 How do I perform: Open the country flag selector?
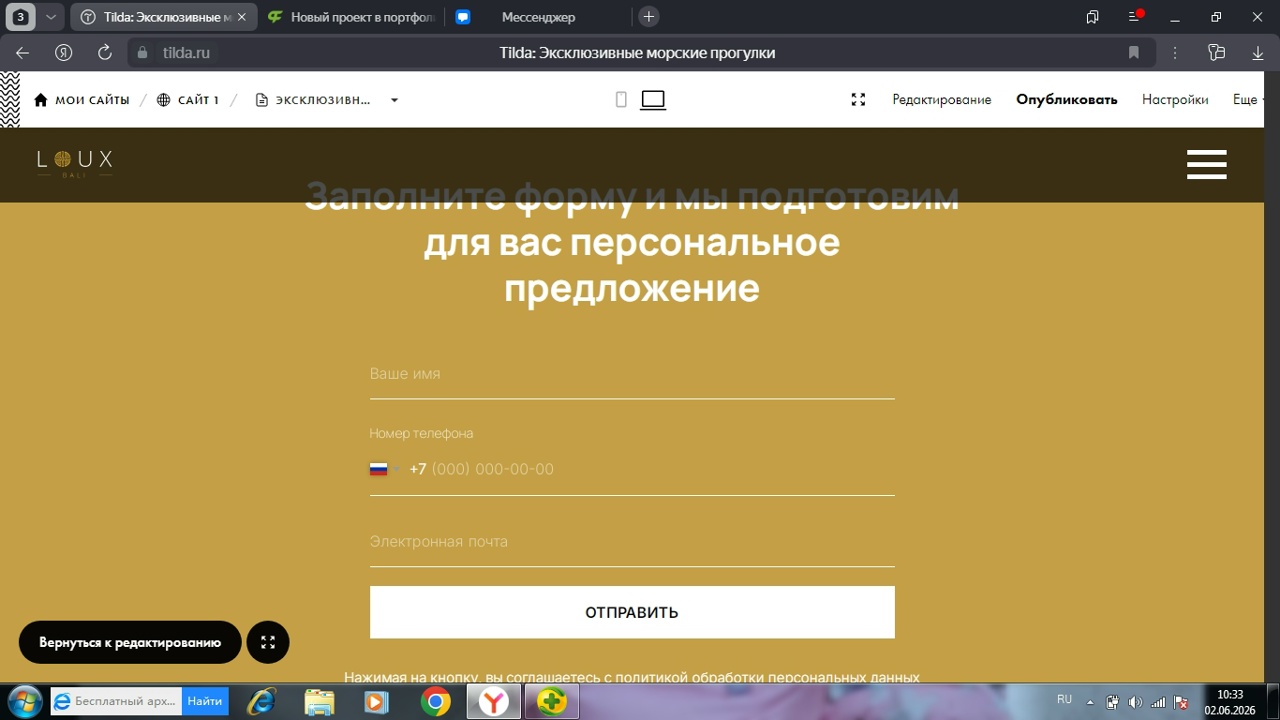[384, 469]
